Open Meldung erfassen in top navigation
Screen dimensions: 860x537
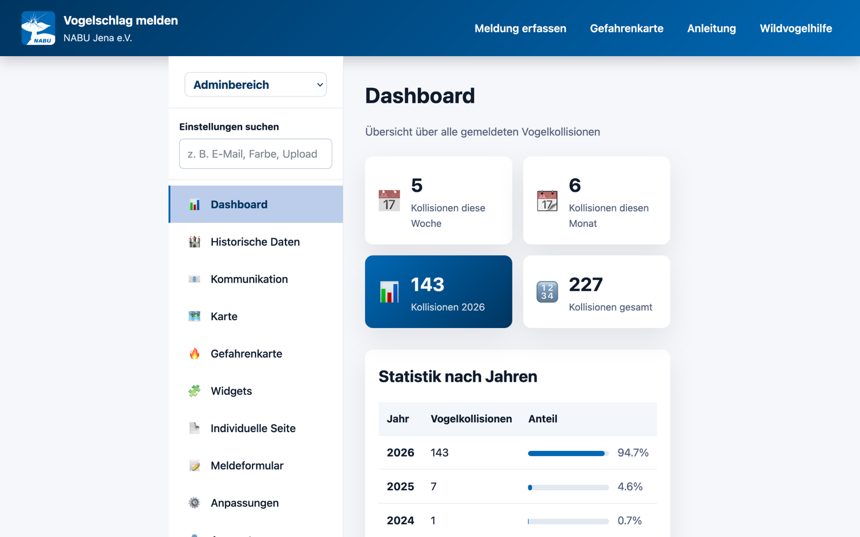coord(520,29)
